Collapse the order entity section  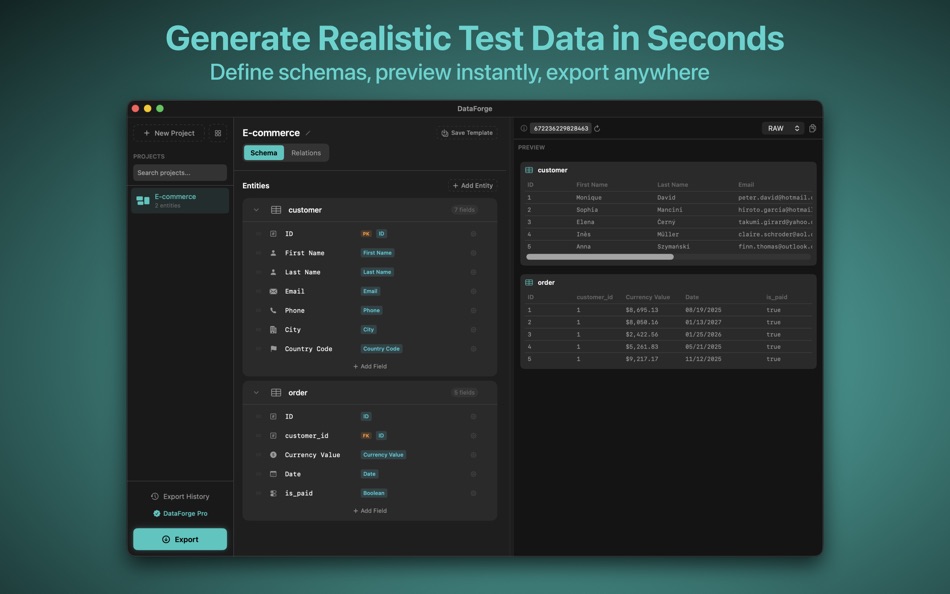[257, 392]
